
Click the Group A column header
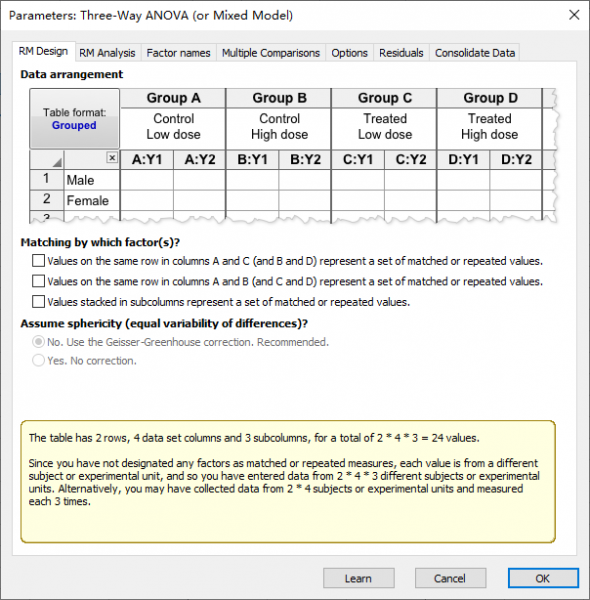(173, 98)
